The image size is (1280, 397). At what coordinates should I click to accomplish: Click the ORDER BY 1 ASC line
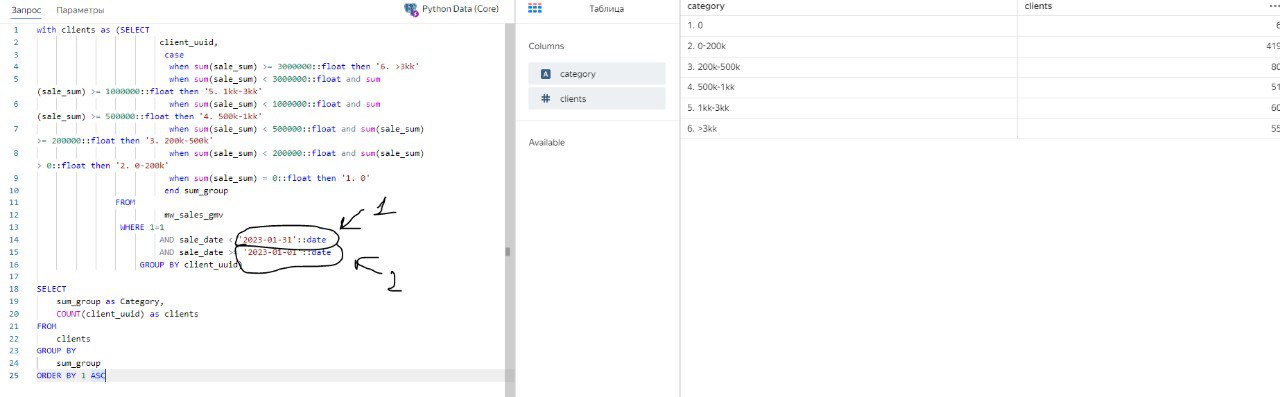71,375
